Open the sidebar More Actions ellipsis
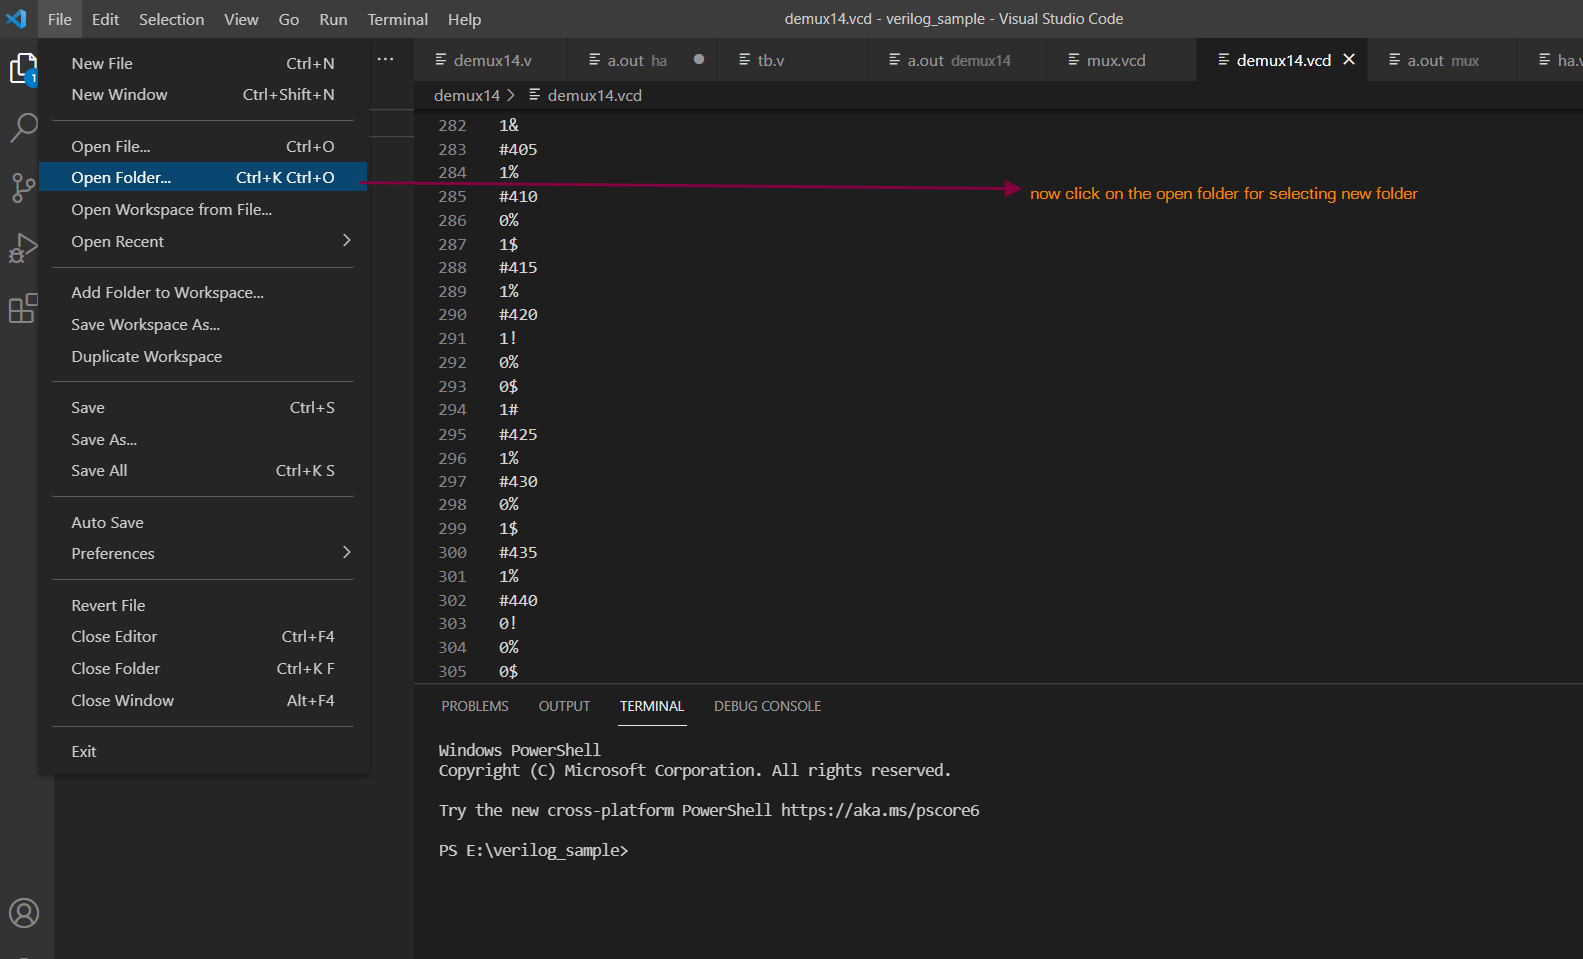1583x959 pixels. [x=385, y=60]
